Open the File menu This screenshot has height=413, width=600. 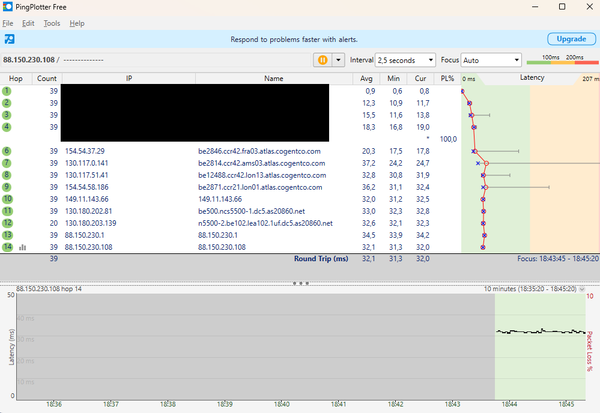pyautogui.click(x=8, y=23)
